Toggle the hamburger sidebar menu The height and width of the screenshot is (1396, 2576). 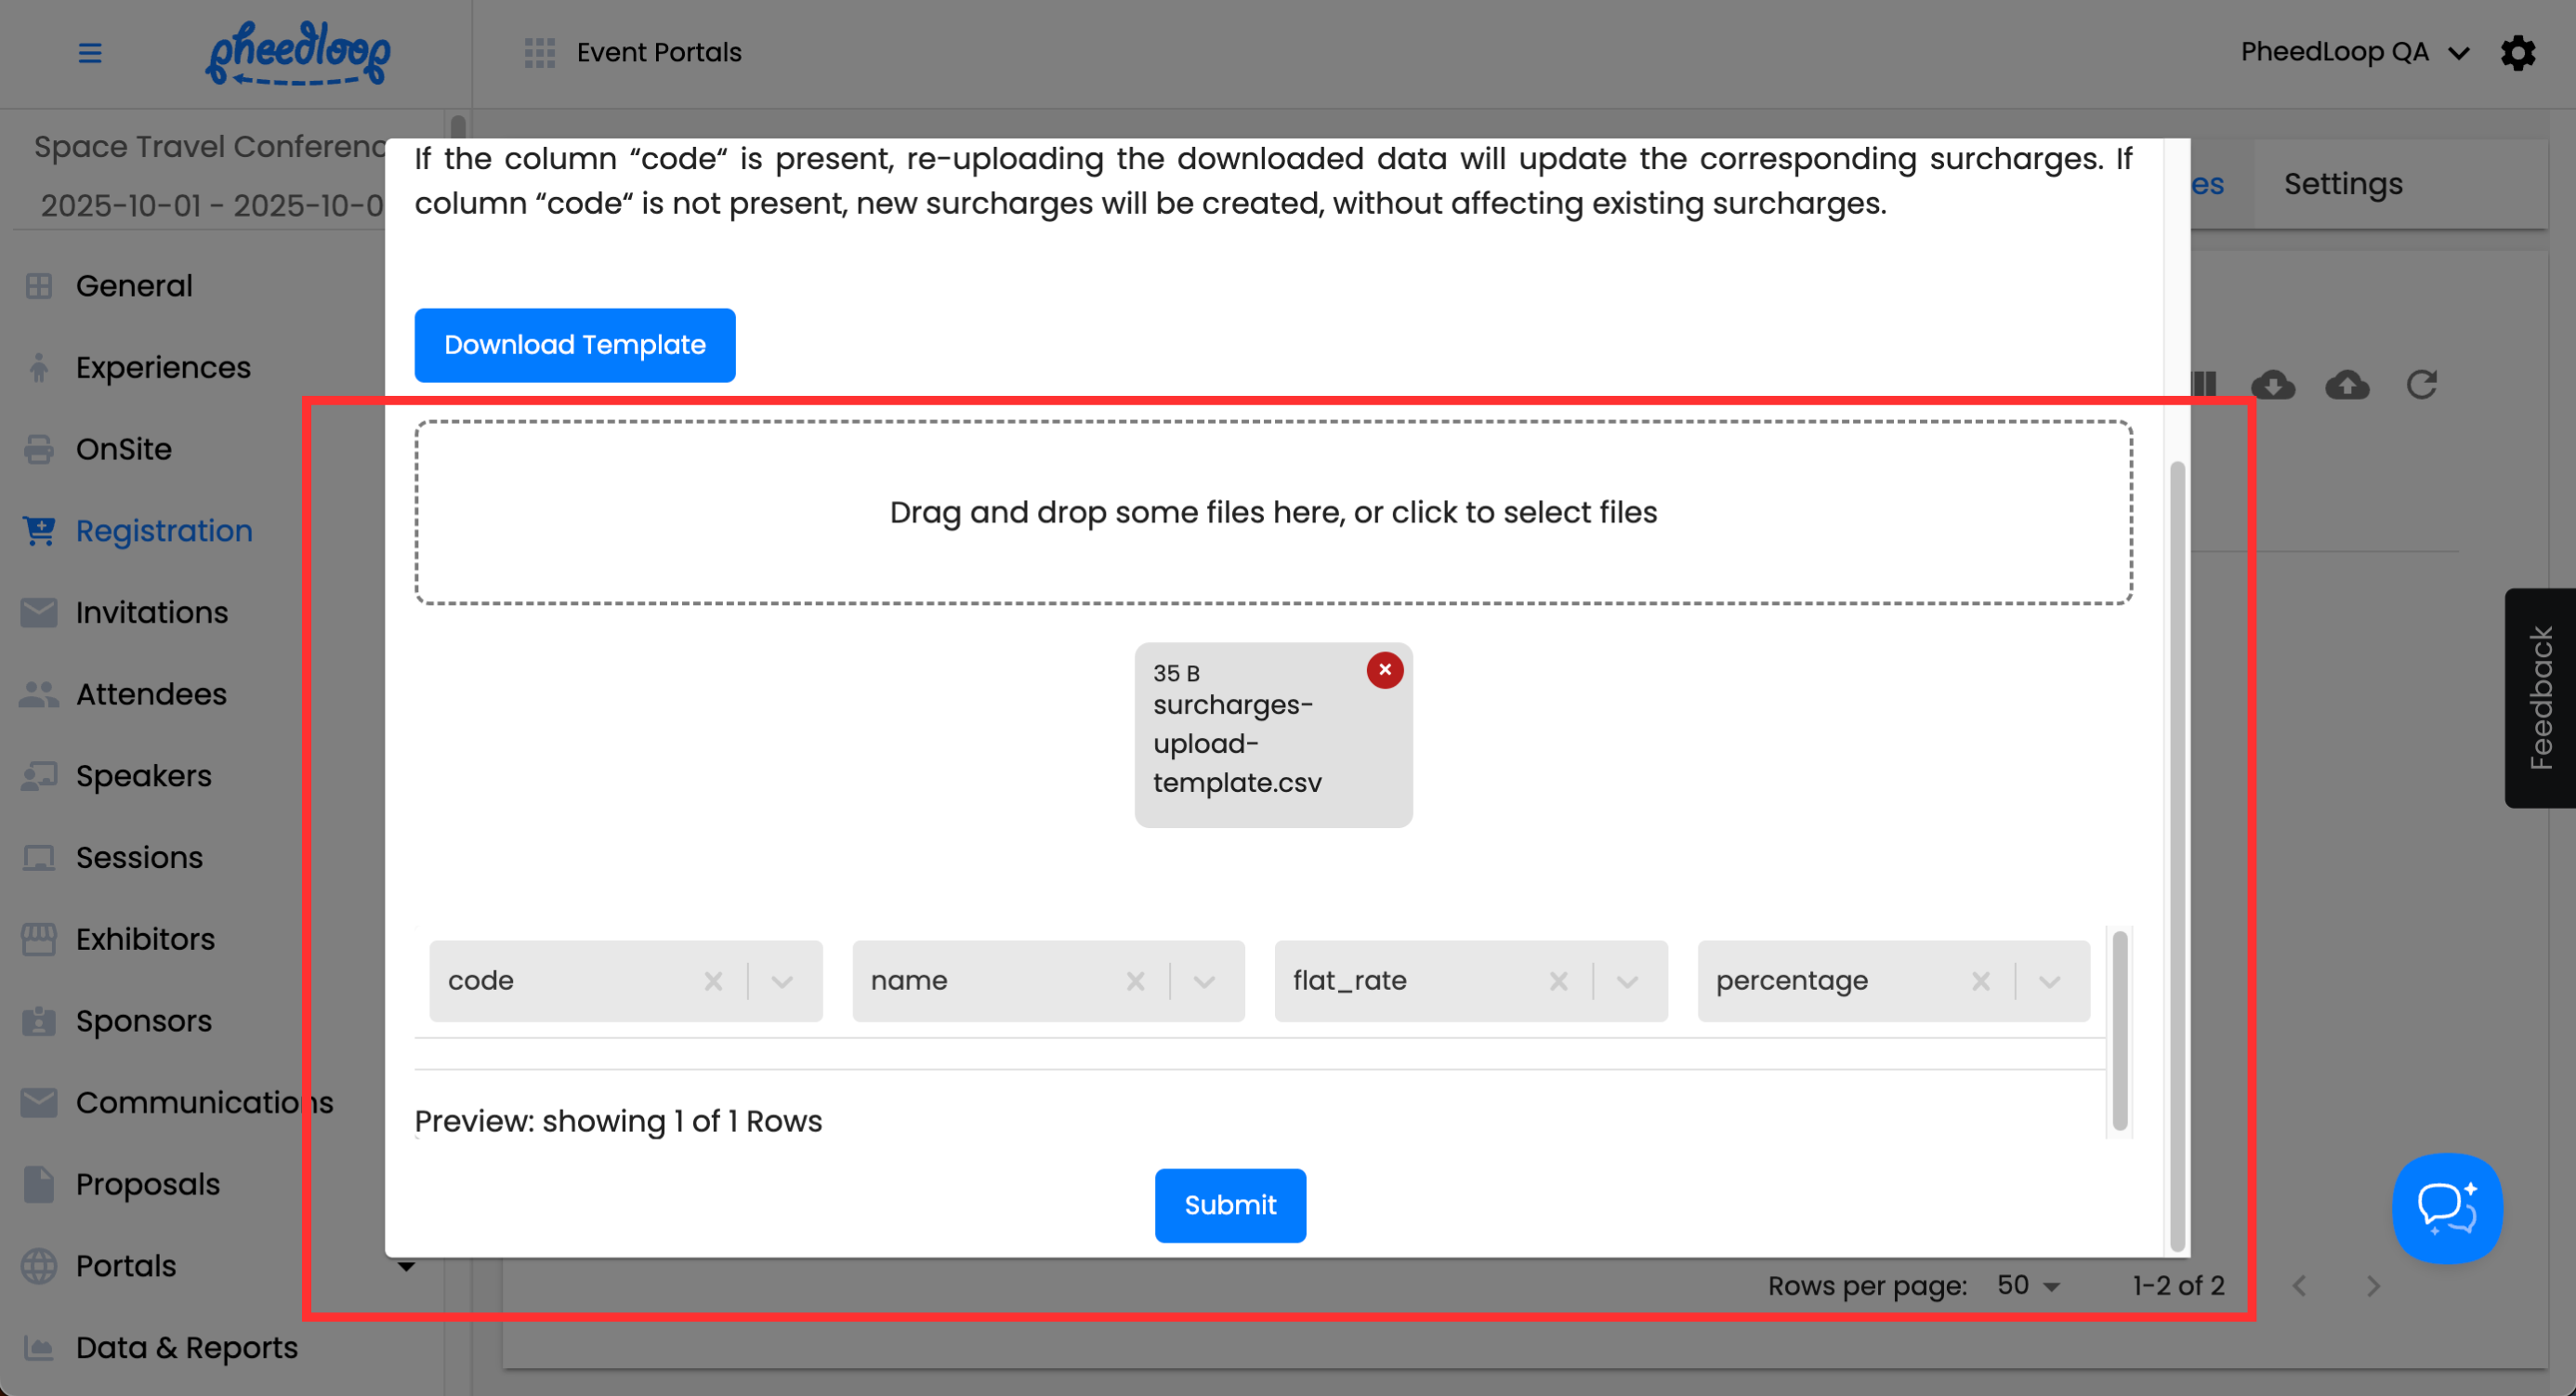(90, 52)
